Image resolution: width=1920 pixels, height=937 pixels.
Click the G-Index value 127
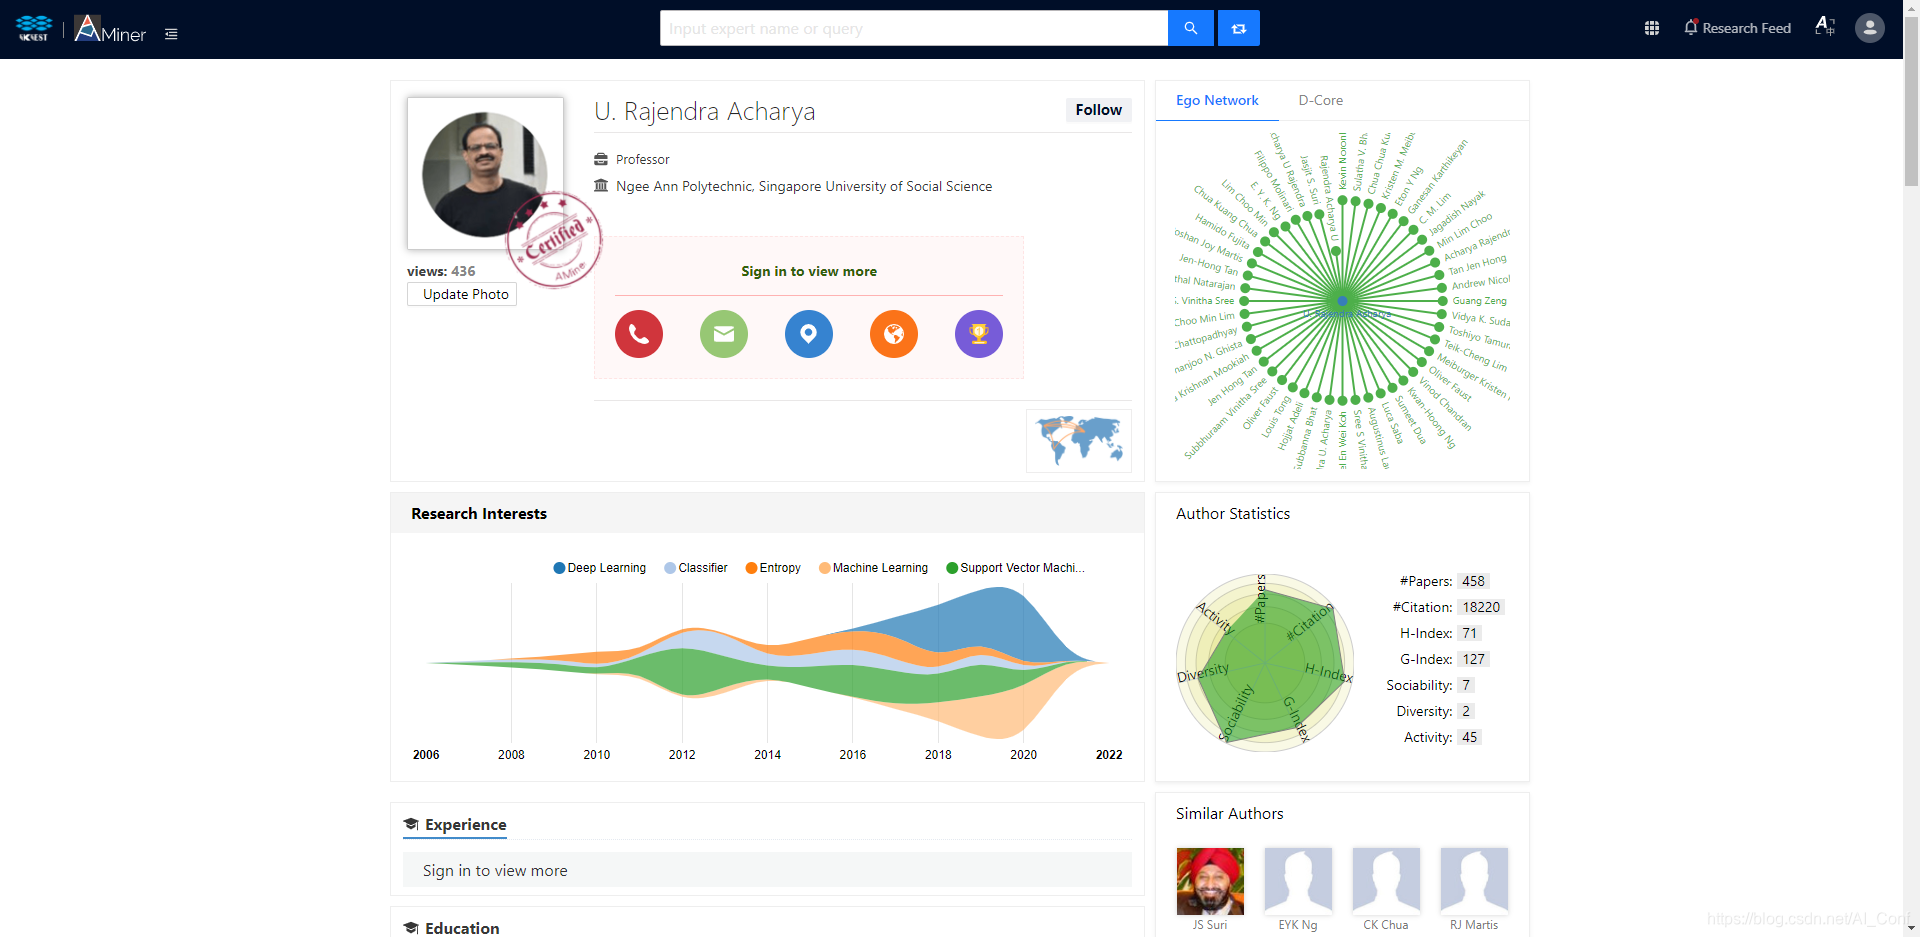click(1473, 659)
